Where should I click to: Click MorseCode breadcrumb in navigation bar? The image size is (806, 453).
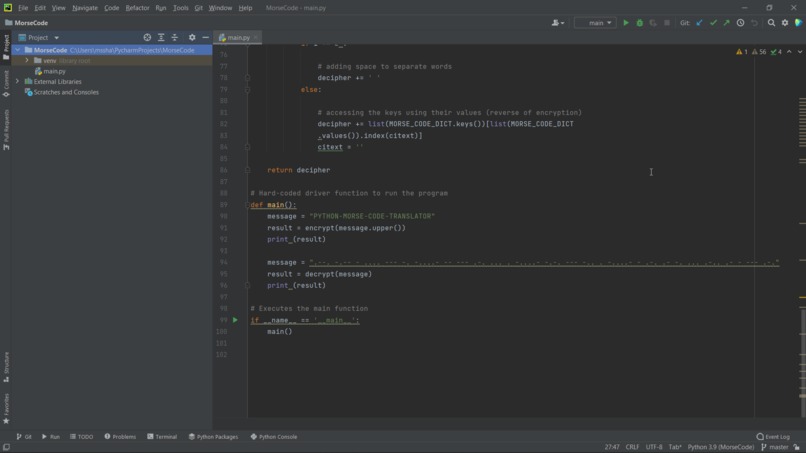26,23
